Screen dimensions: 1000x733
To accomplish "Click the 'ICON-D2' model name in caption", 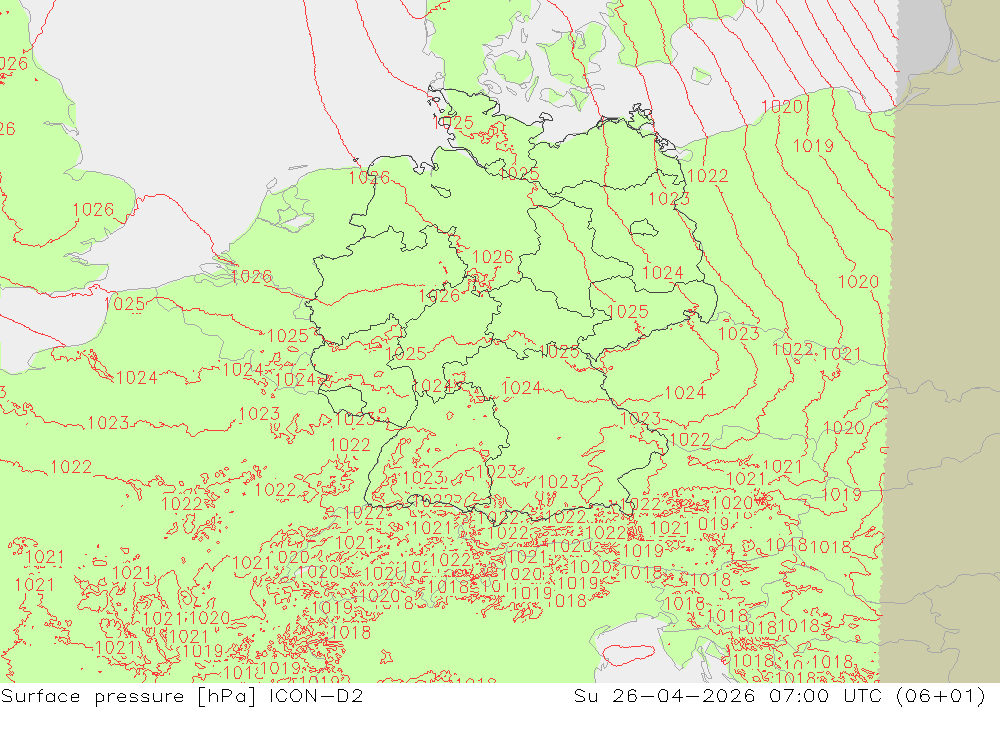I will click(x=316, y=695).
